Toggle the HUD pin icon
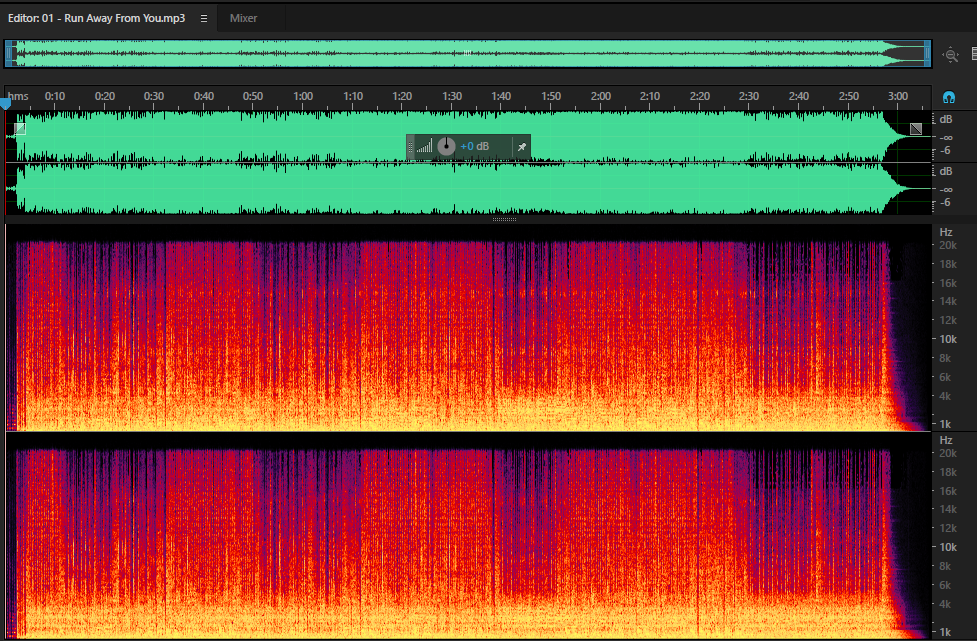The image size is (977, 641). [x=522, y=147]
